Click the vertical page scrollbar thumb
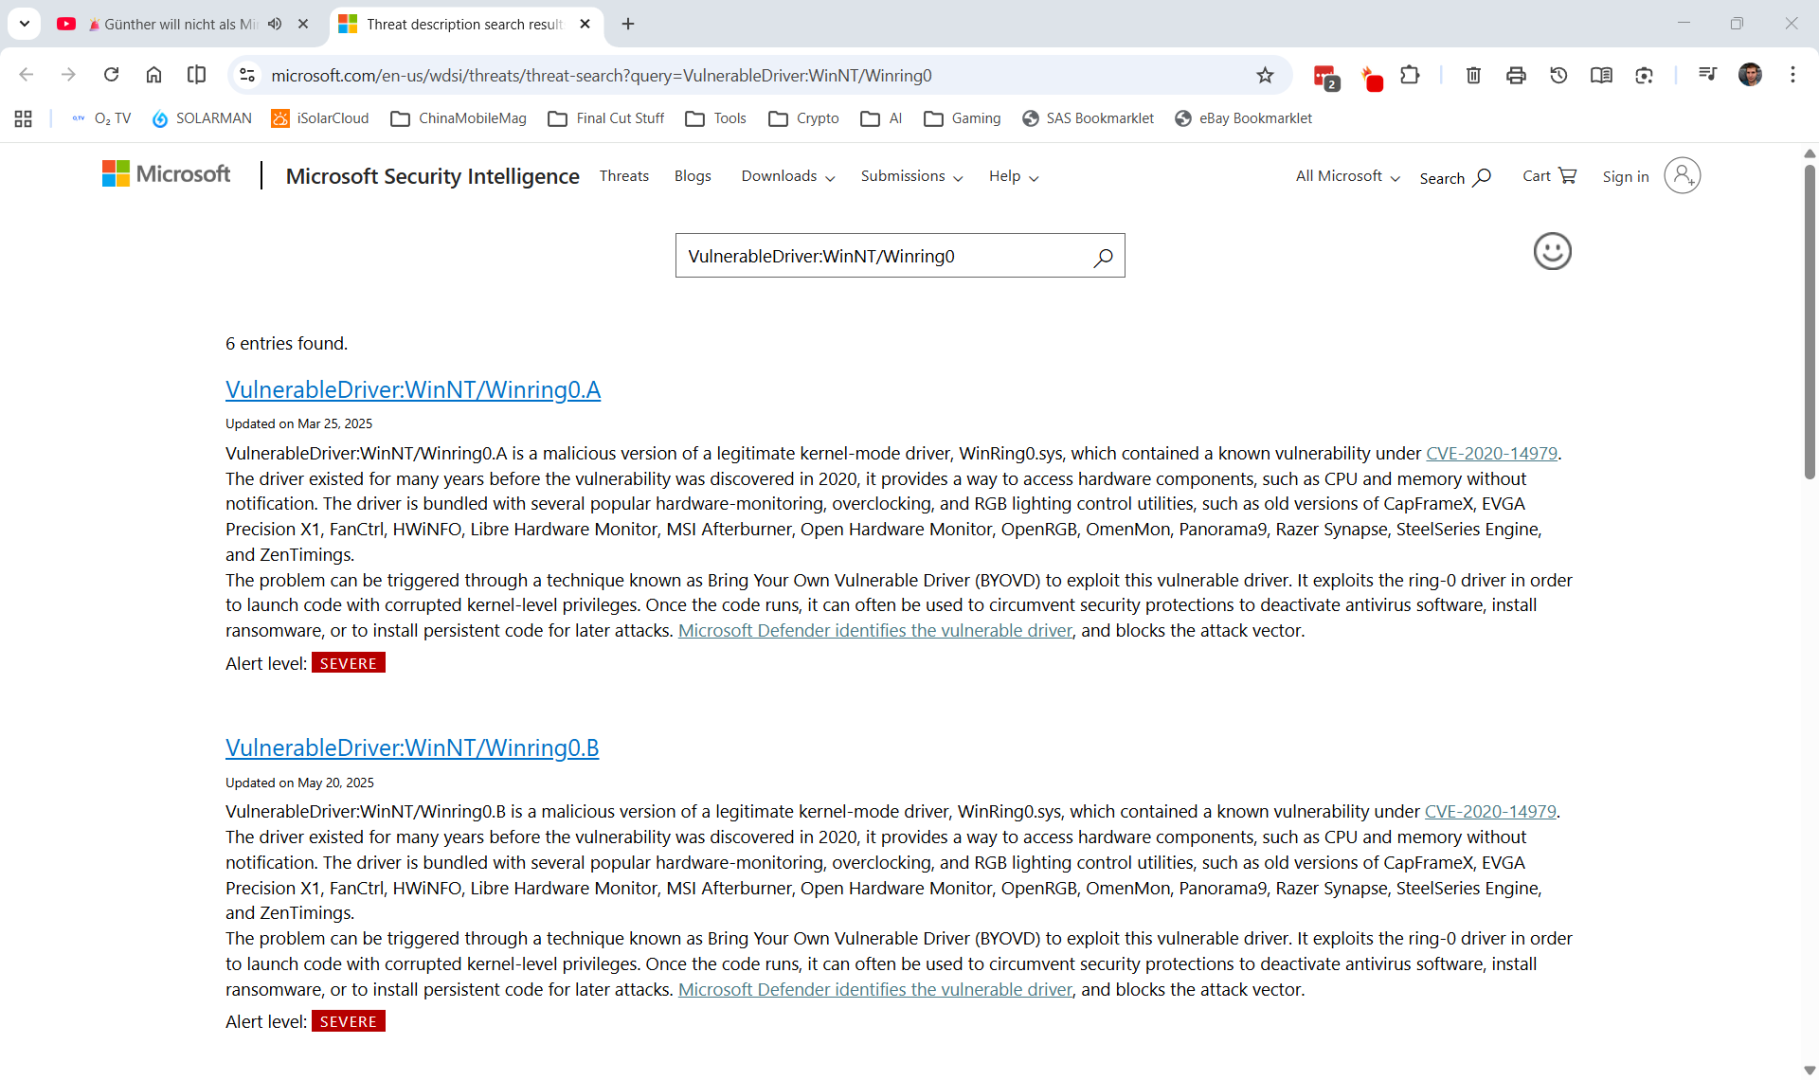 [x=1808, y=320]
